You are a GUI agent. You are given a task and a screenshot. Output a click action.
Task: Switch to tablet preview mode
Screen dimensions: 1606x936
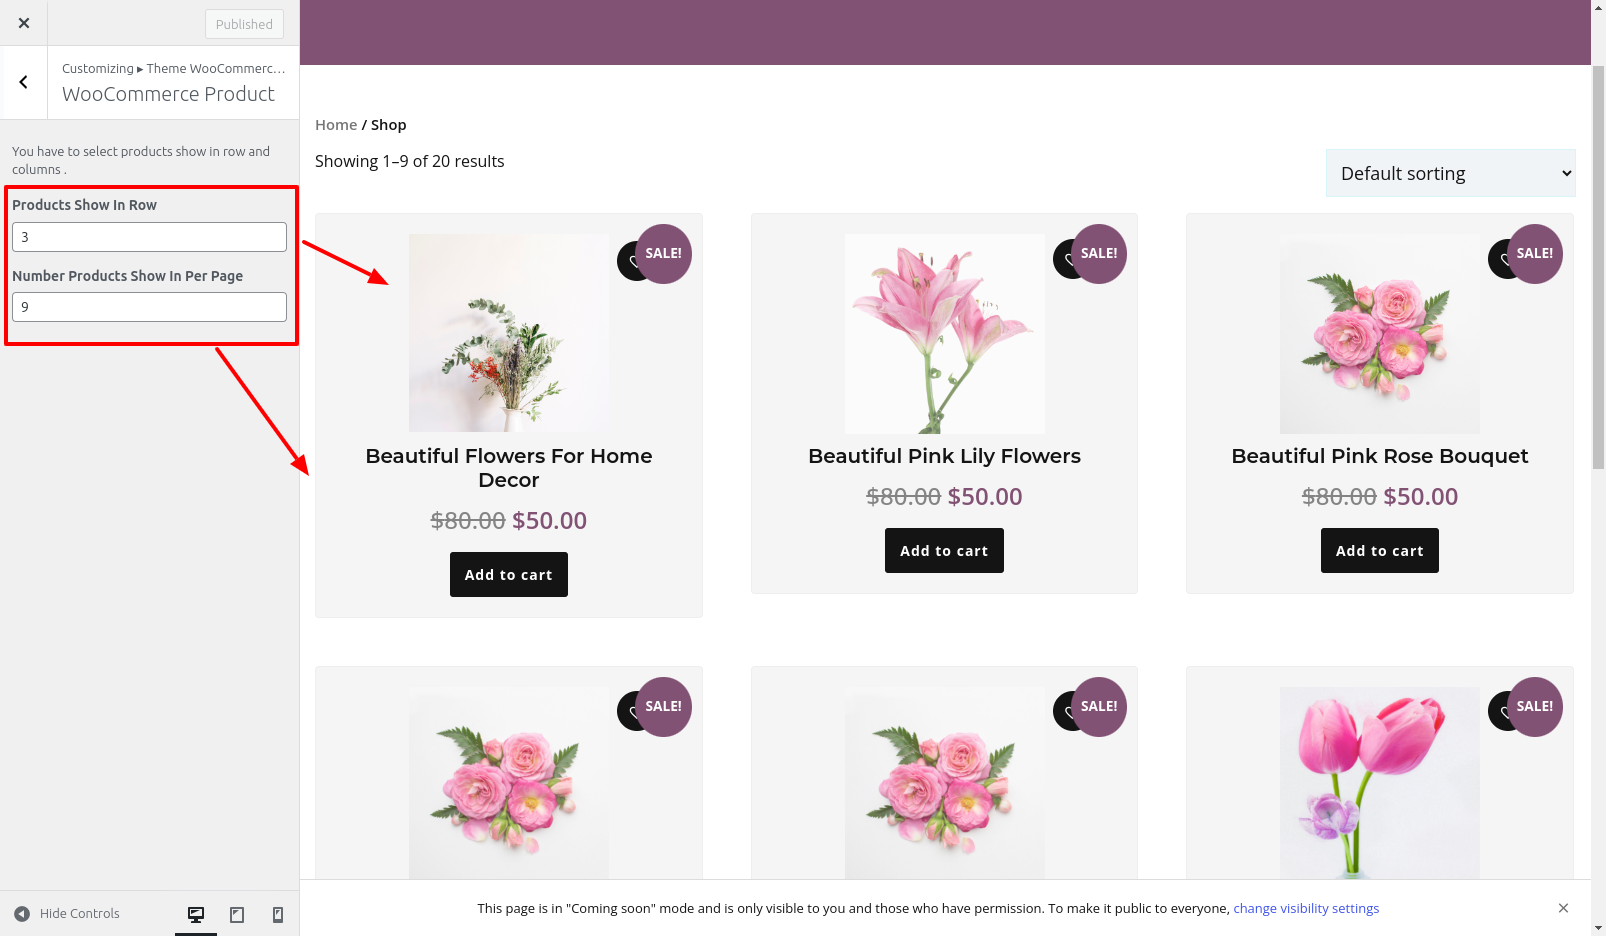(x=237, y=914)
